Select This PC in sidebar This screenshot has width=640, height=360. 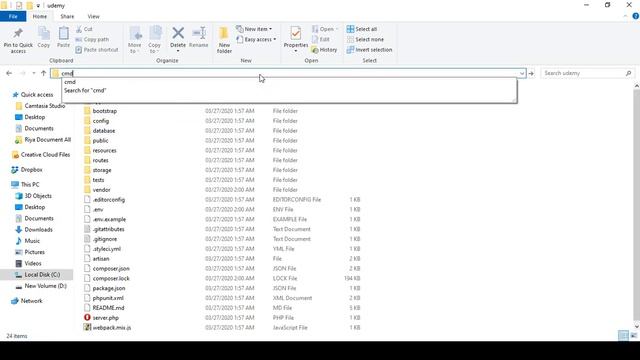tap(26, 184)
